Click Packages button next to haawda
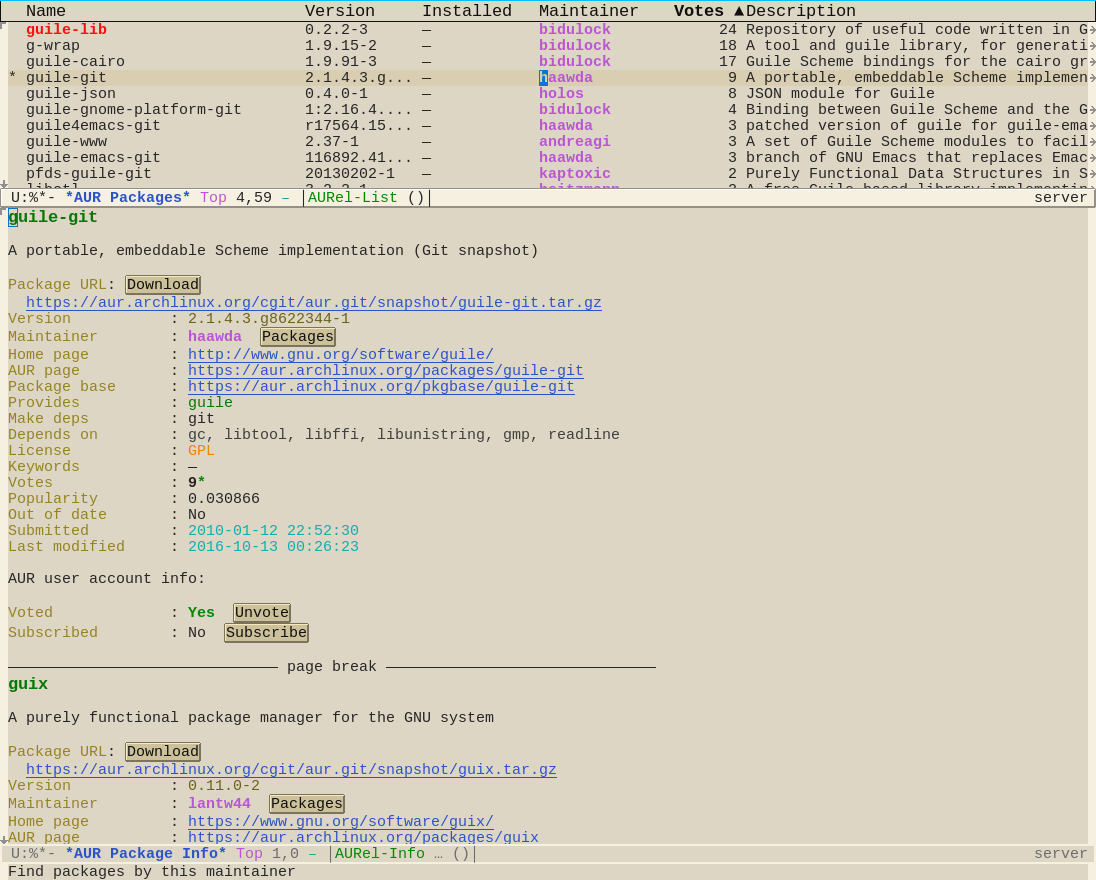This screenshot has width=1096, height=880. [298, 337]
